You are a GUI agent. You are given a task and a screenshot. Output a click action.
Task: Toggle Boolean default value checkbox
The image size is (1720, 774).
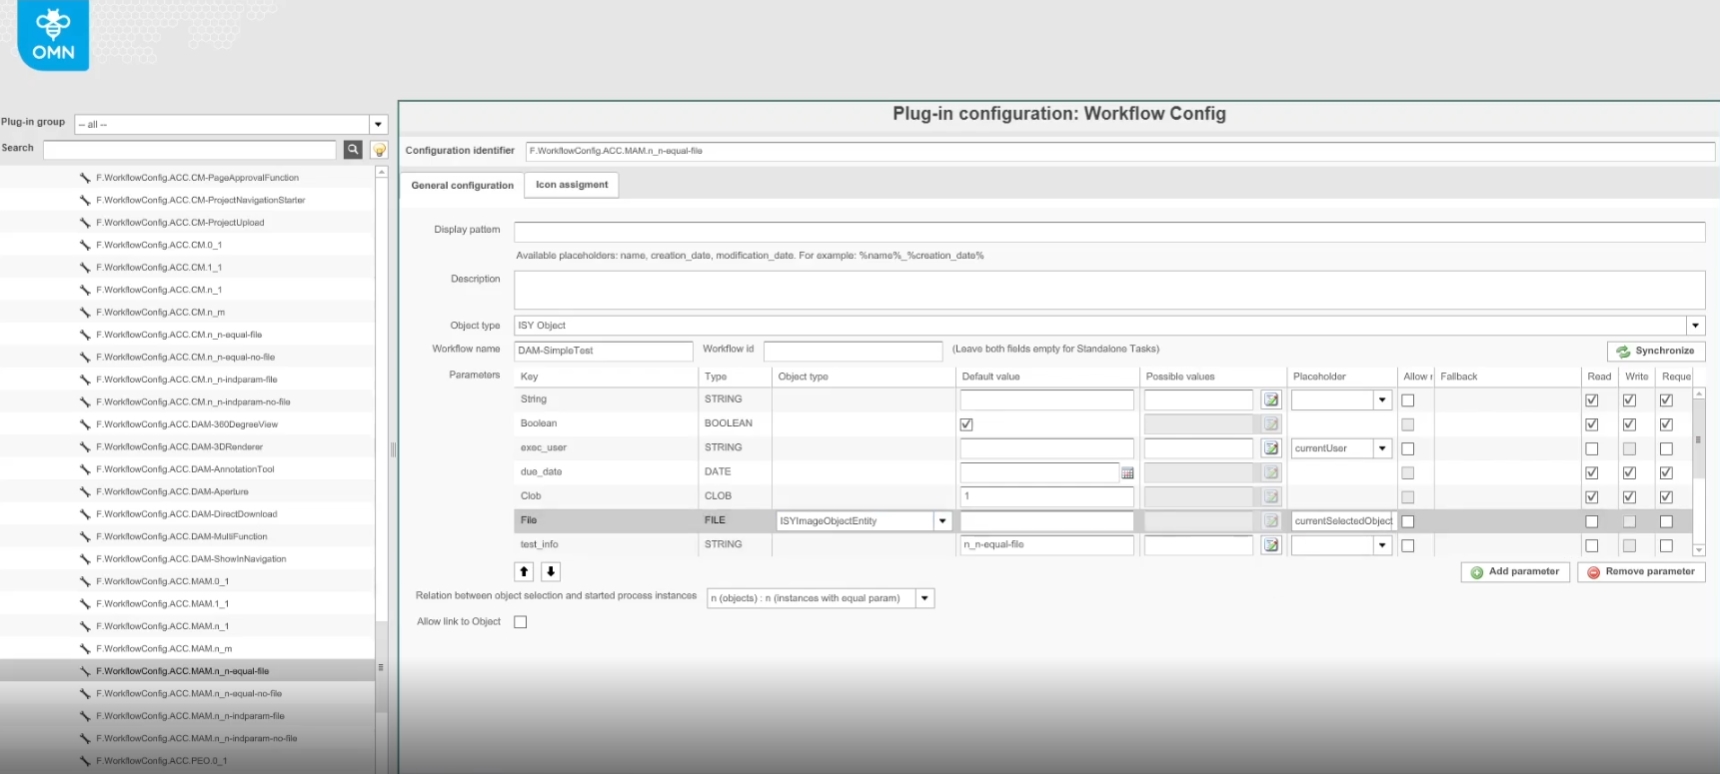966,424
